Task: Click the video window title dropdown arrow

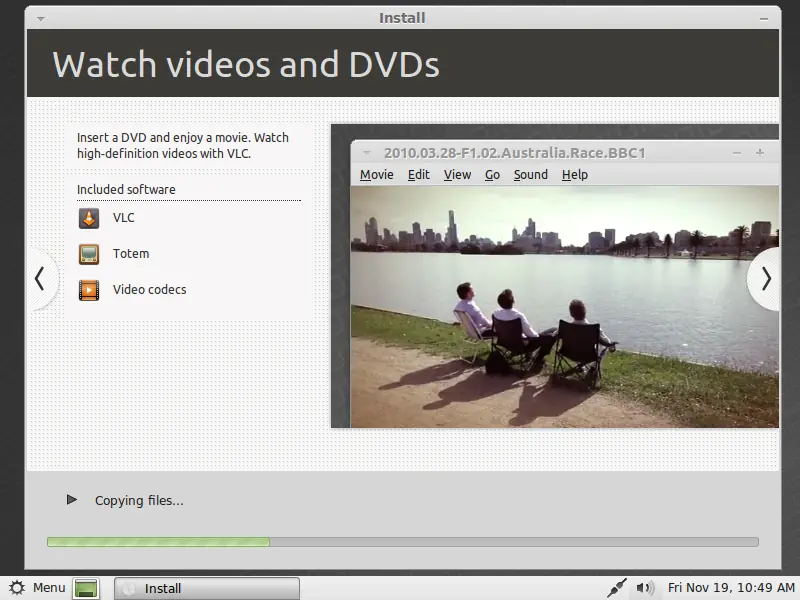Action: coord(366,153)
